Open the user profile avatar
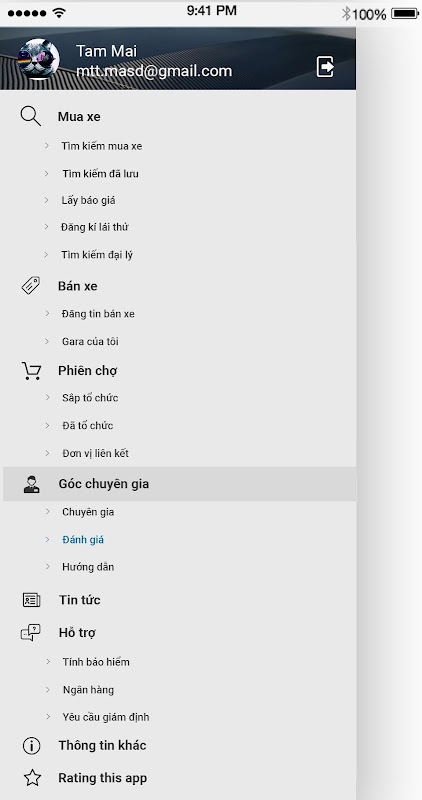Screen dimensions: 422x800 [x=38, y=59]
